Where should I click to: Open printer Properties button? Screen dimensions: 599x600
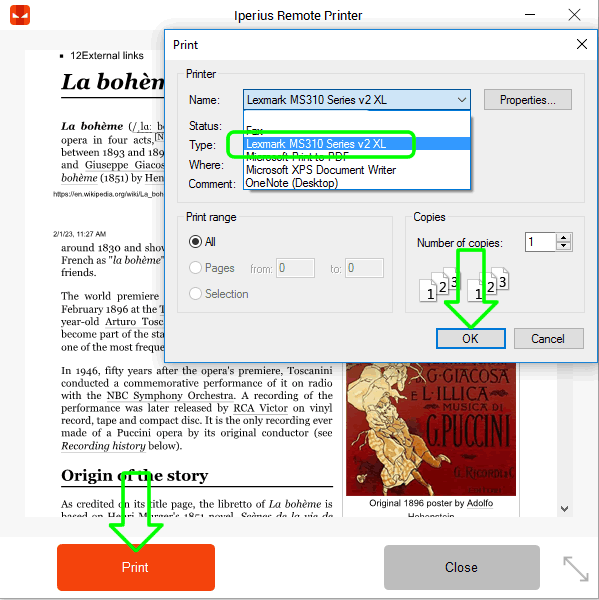click(x=527, y=100)
